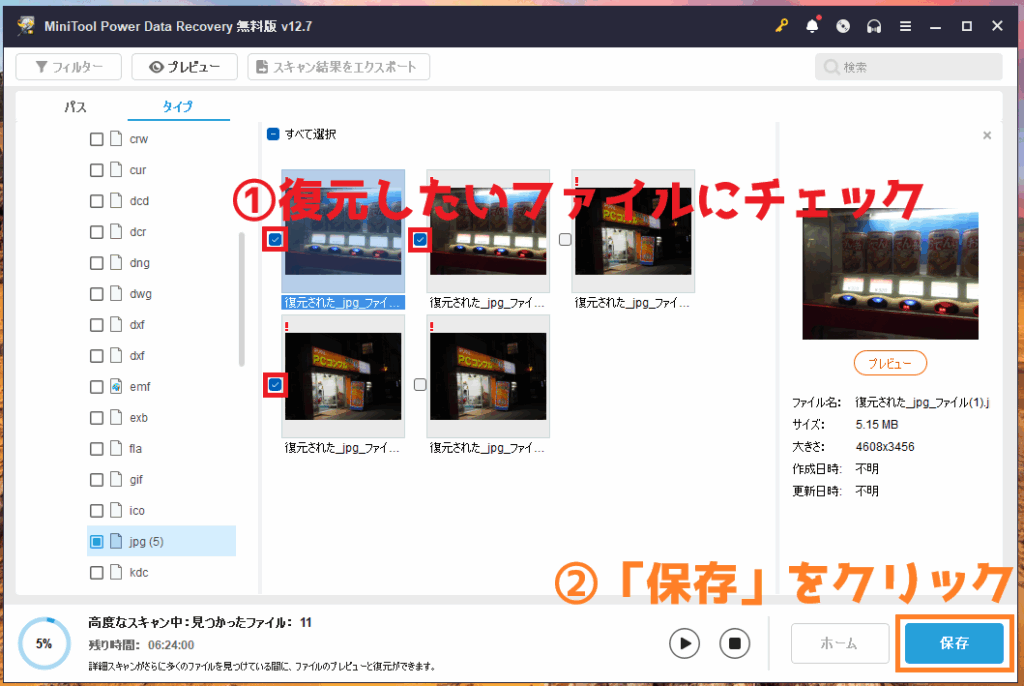Open the hamburger menu in title bar

point(905,26)
